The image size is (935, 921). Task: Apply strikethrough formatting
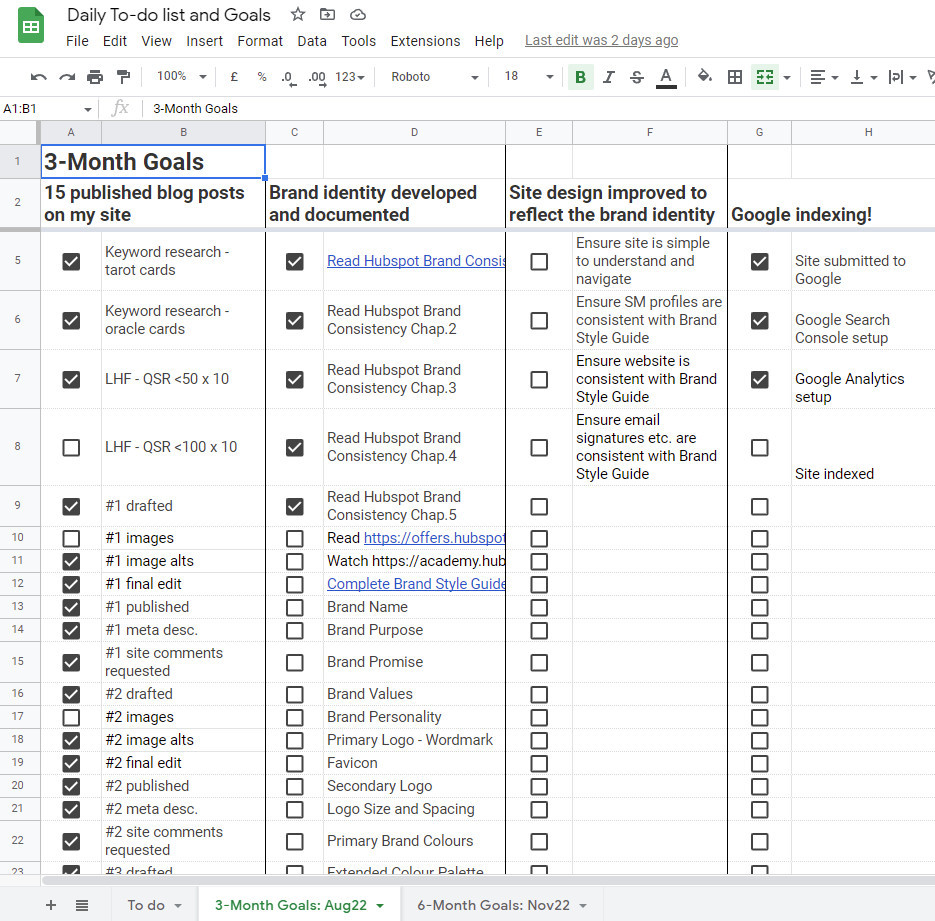(x=636, y=77)
